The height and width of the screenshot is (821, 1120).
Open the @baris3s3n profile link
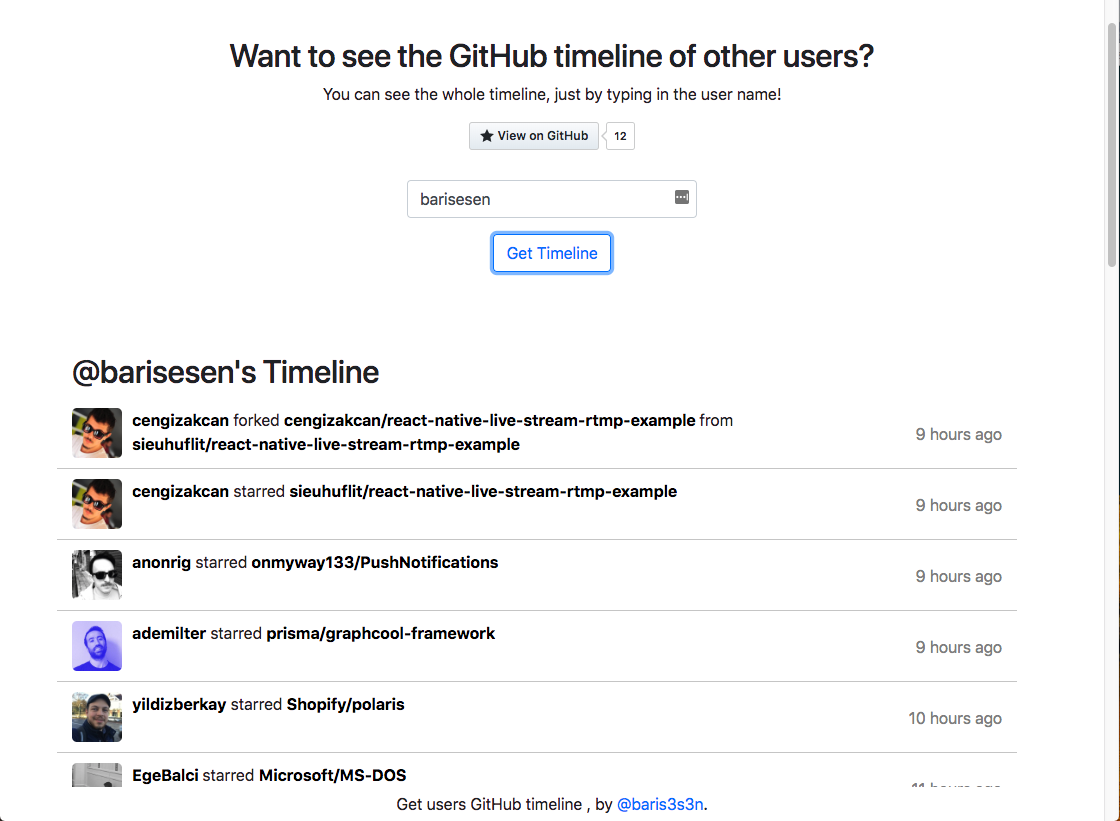coord(660,803)
